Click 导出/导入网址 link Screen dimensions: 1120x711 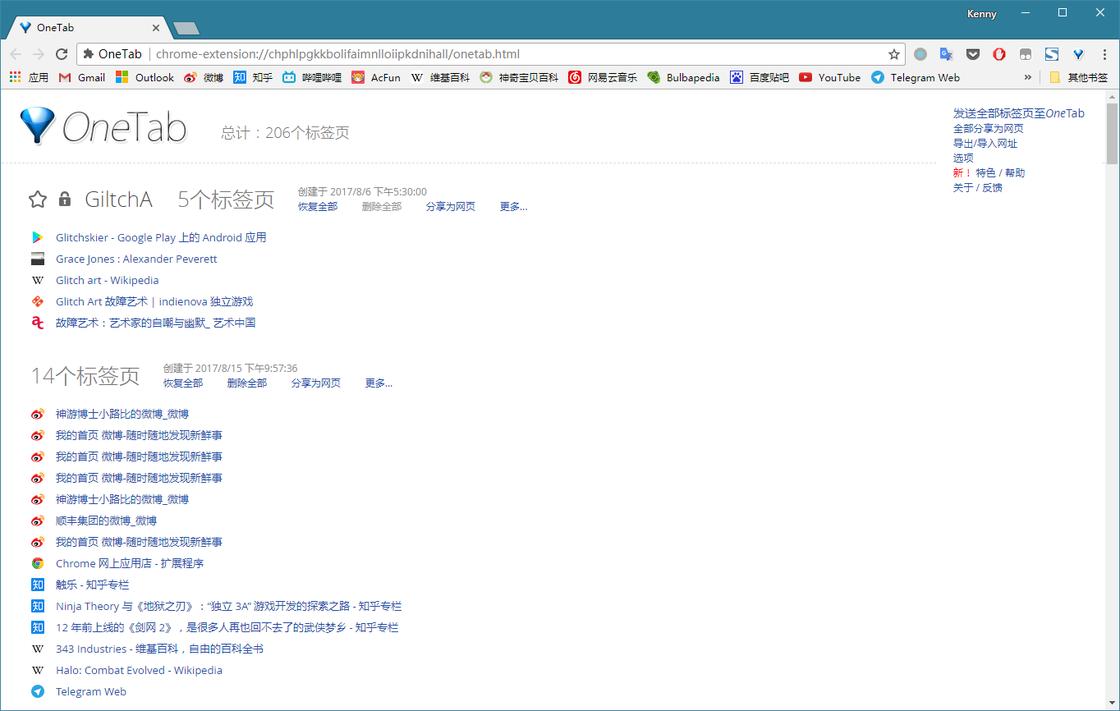(x=985, y=143)
